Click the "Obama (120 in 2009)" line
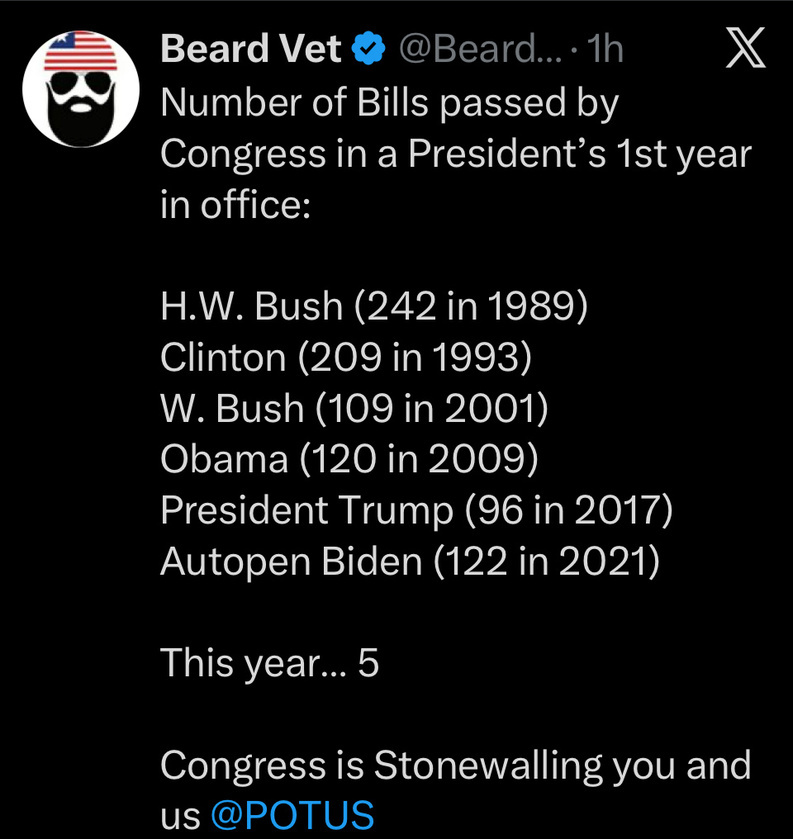 pyautogui.click(x=349, y=459)
